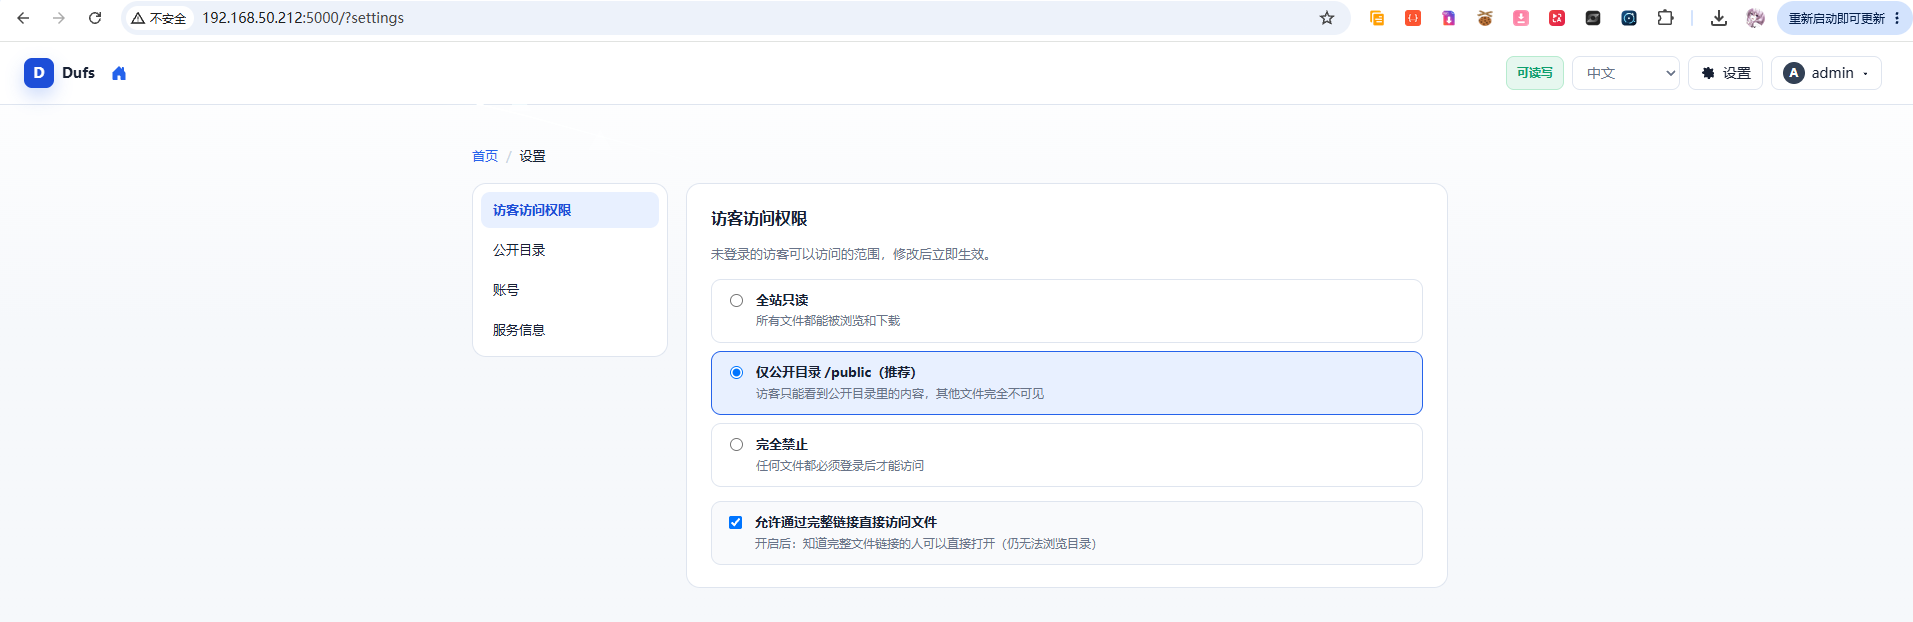Expand the admin account menu
The height and width of the screenshot is (622, 1913).
click(x=1826, y=73)
